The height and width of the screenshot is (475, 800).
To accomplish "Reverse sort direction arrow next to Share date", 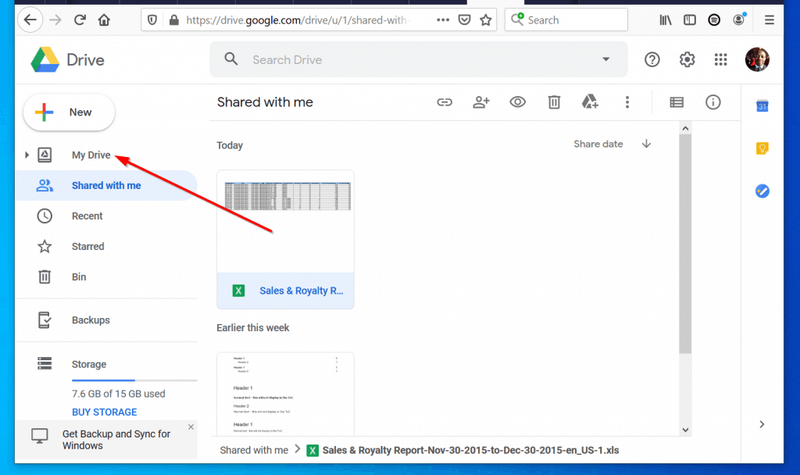I will tap(646, 144).
